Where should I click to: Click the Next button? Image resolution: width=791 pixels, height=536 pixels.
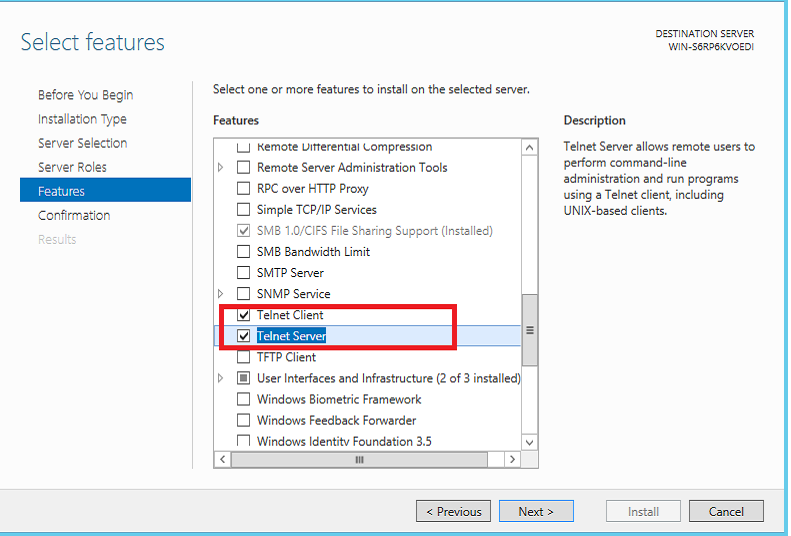click(x=536, y=511)
